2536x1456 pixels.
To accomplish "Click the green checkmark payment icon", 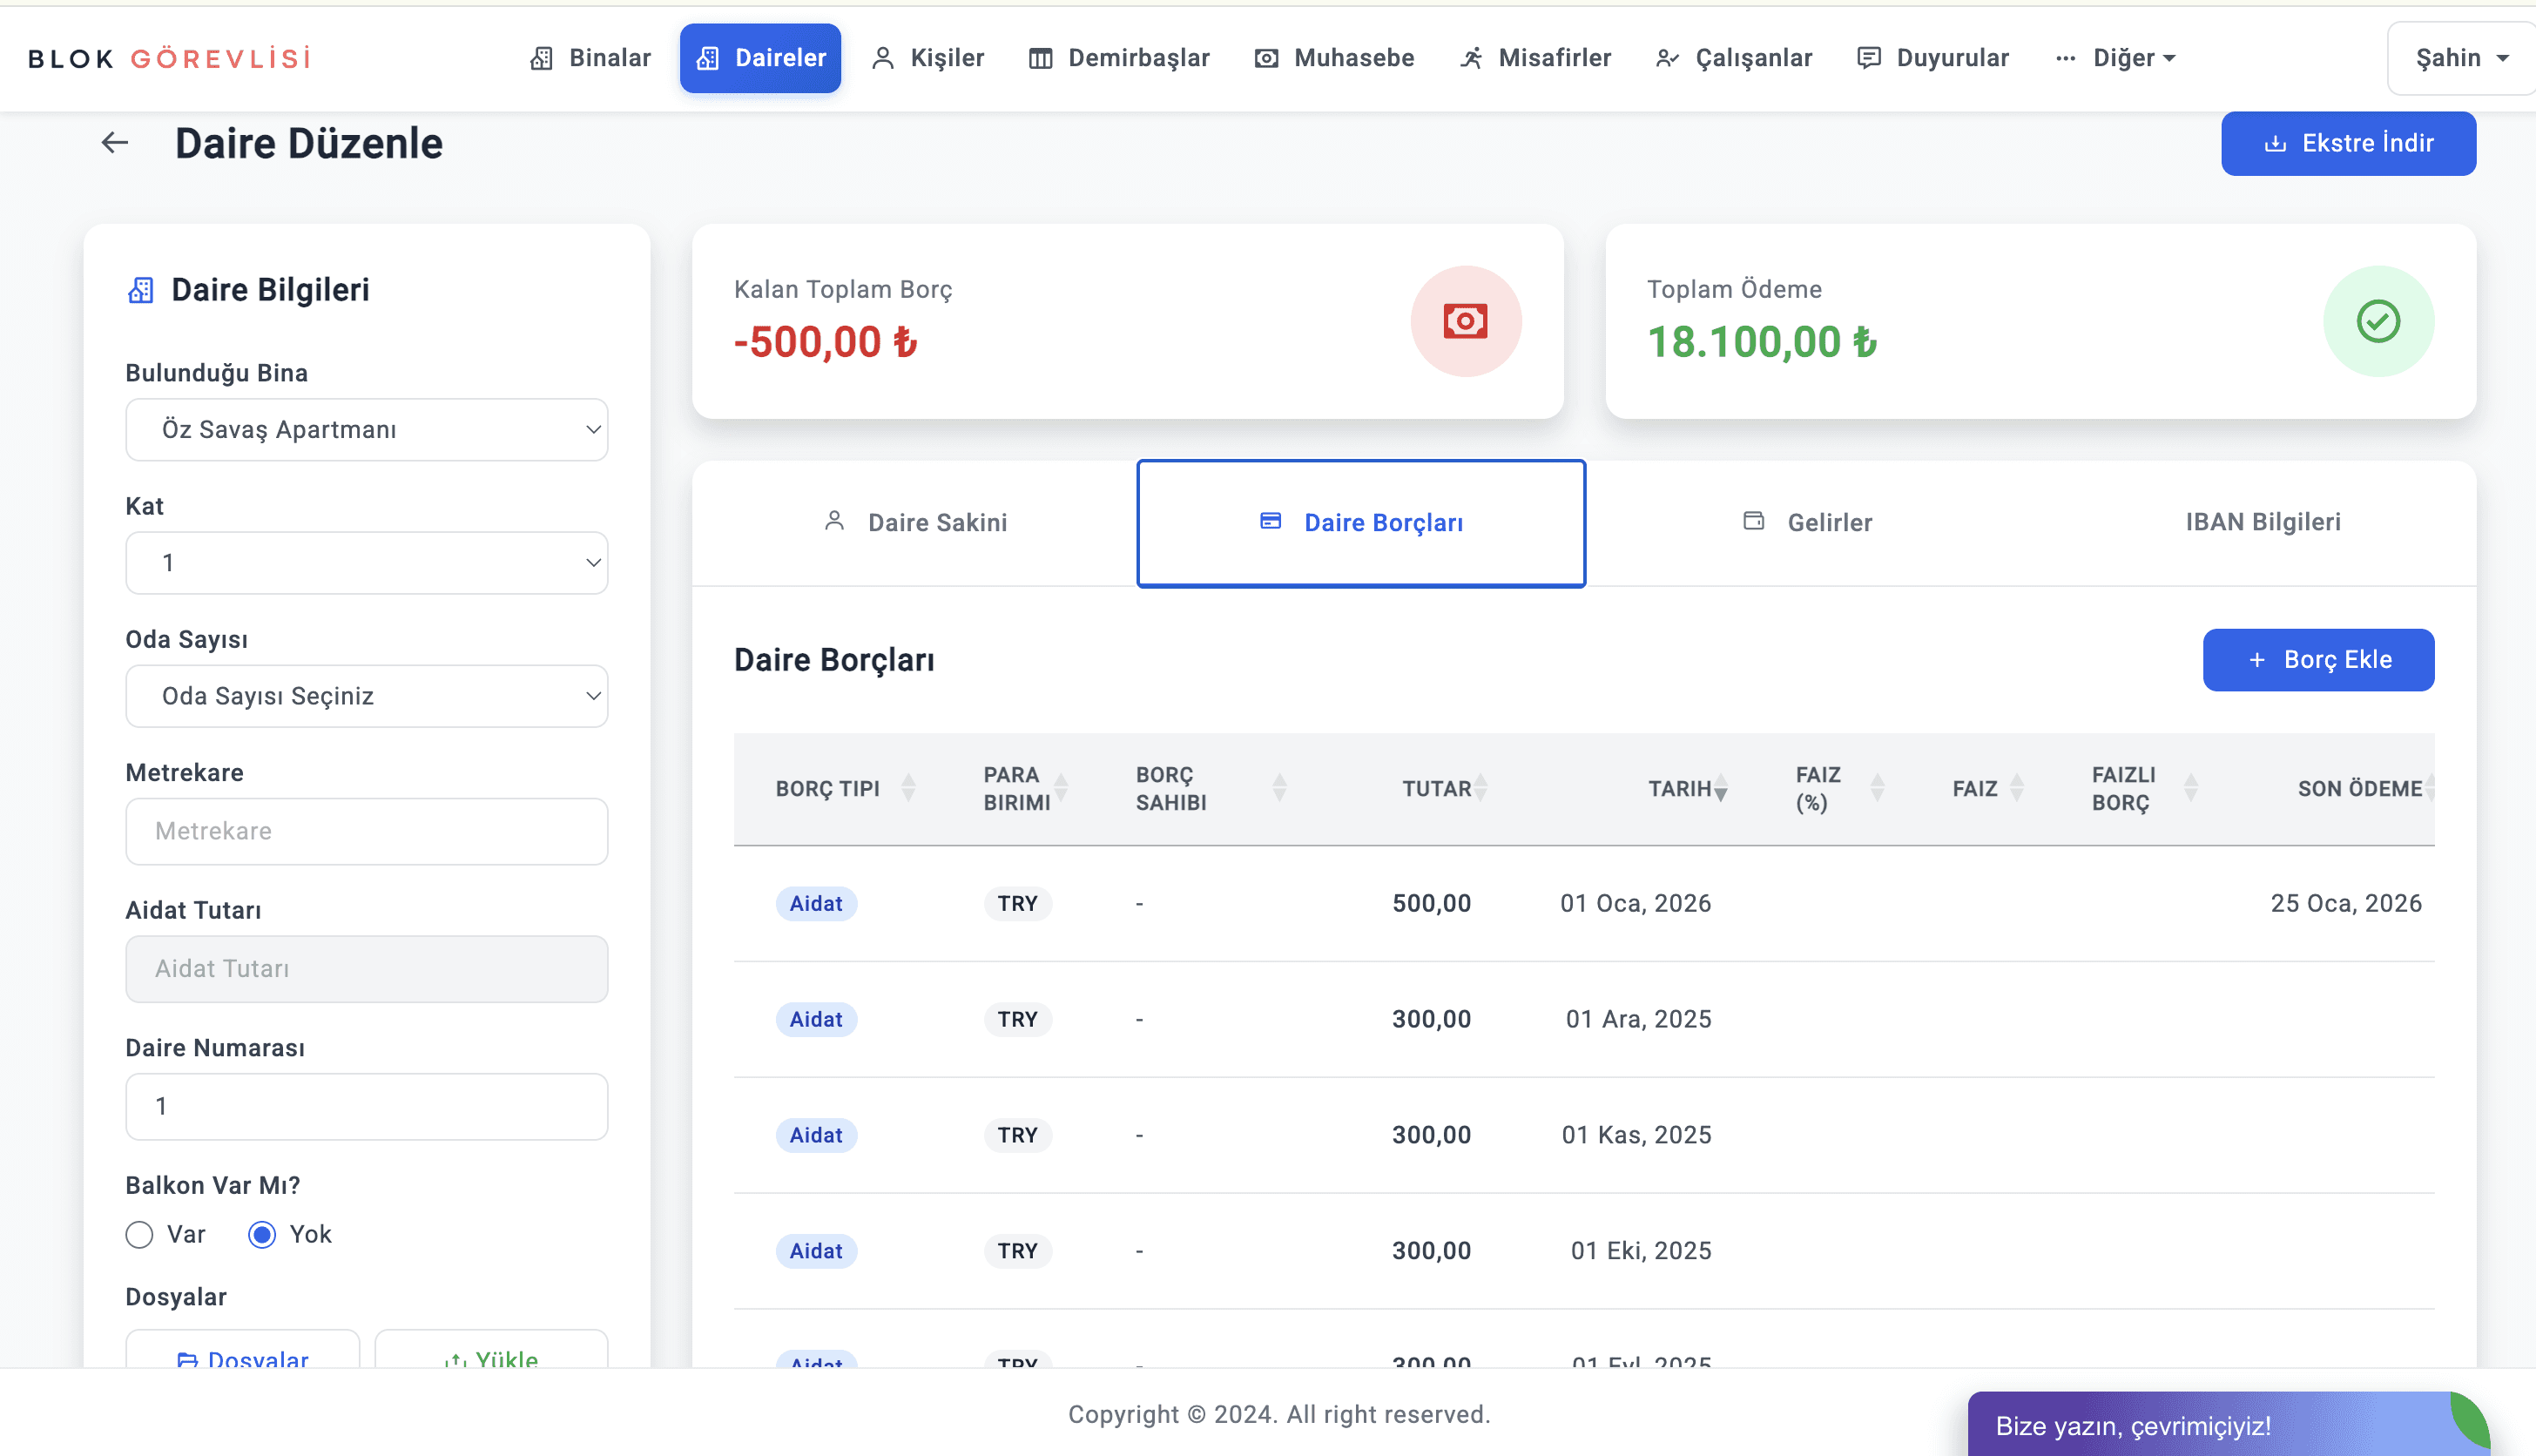I will [2377, 321].
